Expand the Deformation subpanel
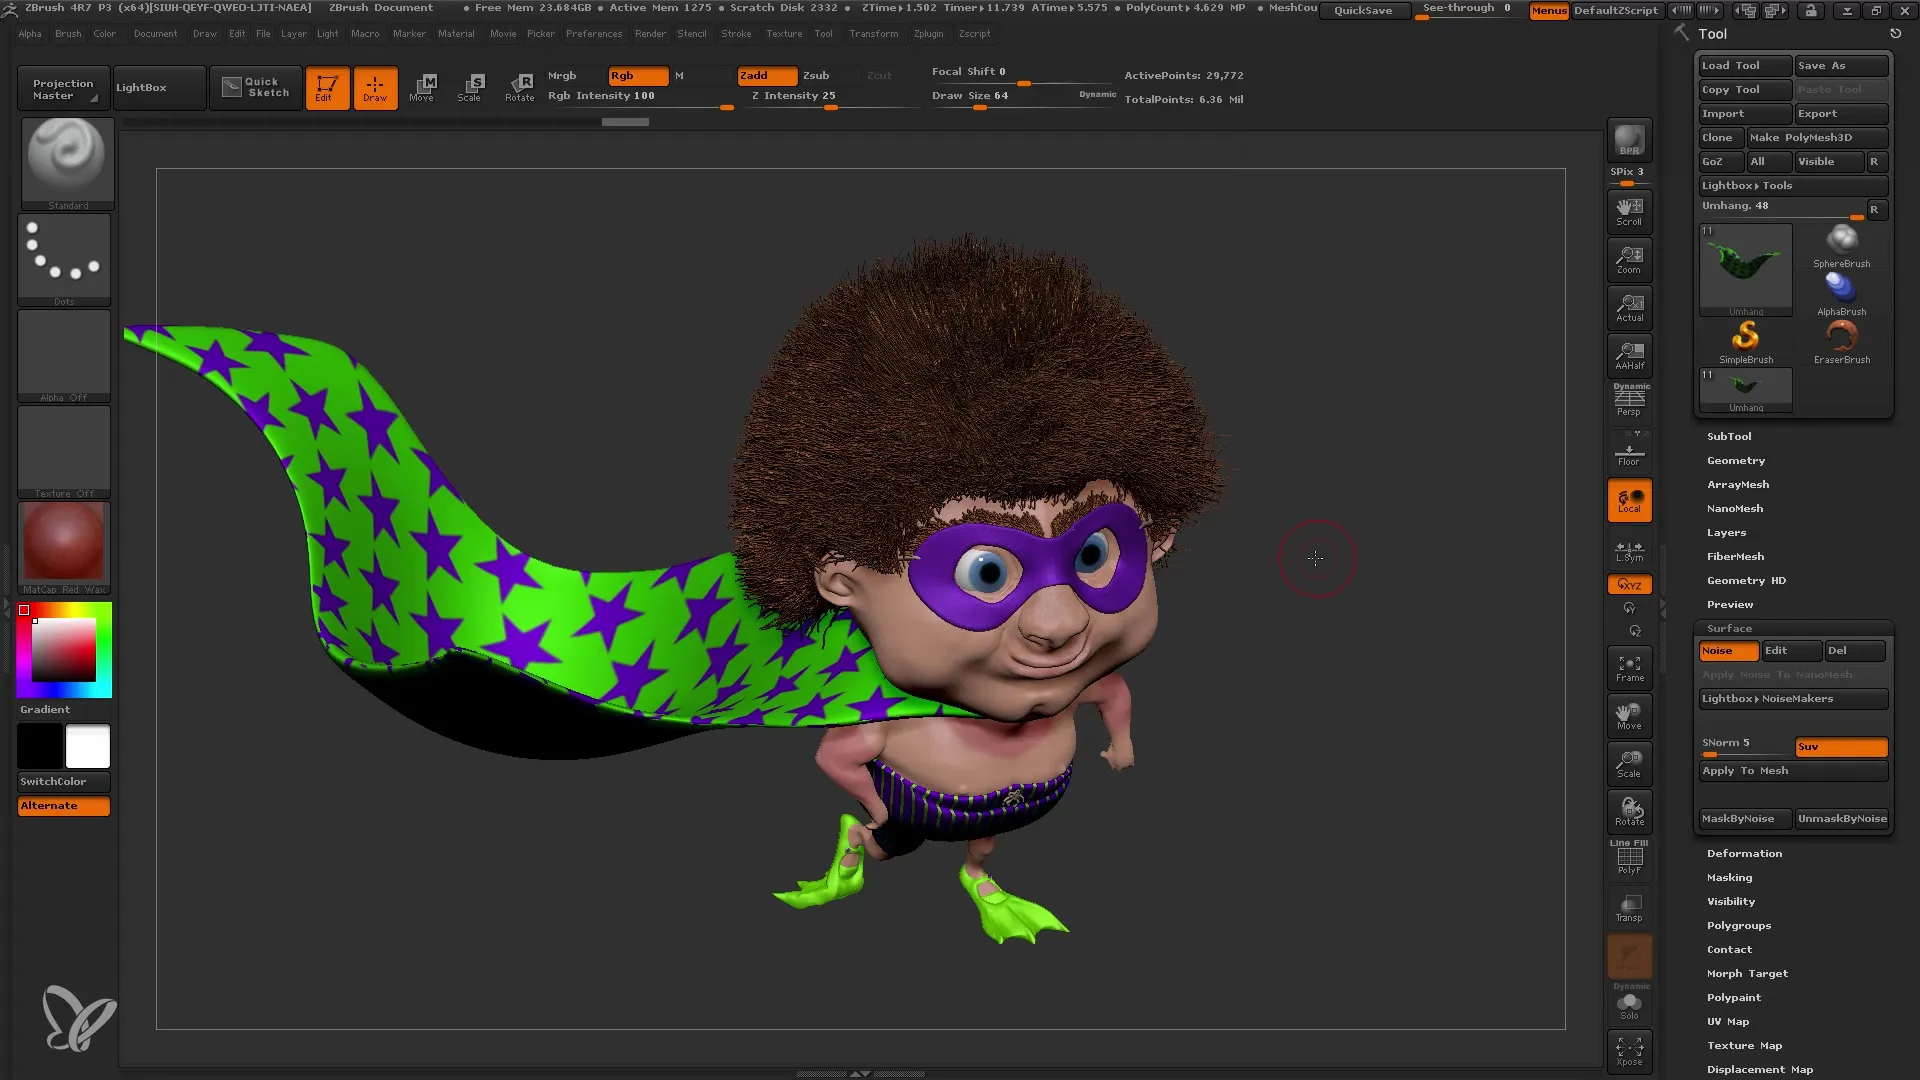This screenshot has height=1080, width=1920. point(1743,853)
